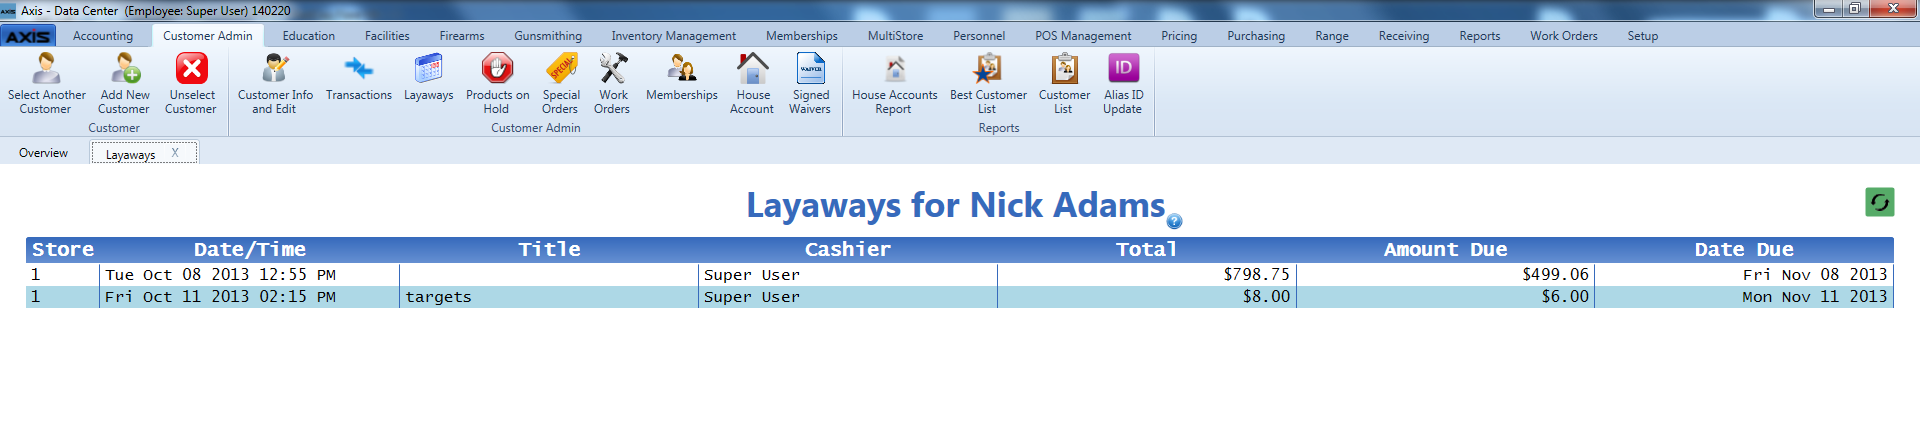Sort by Store column header
The width and height of the screenshot is (1920, 422).
[63, 249]
